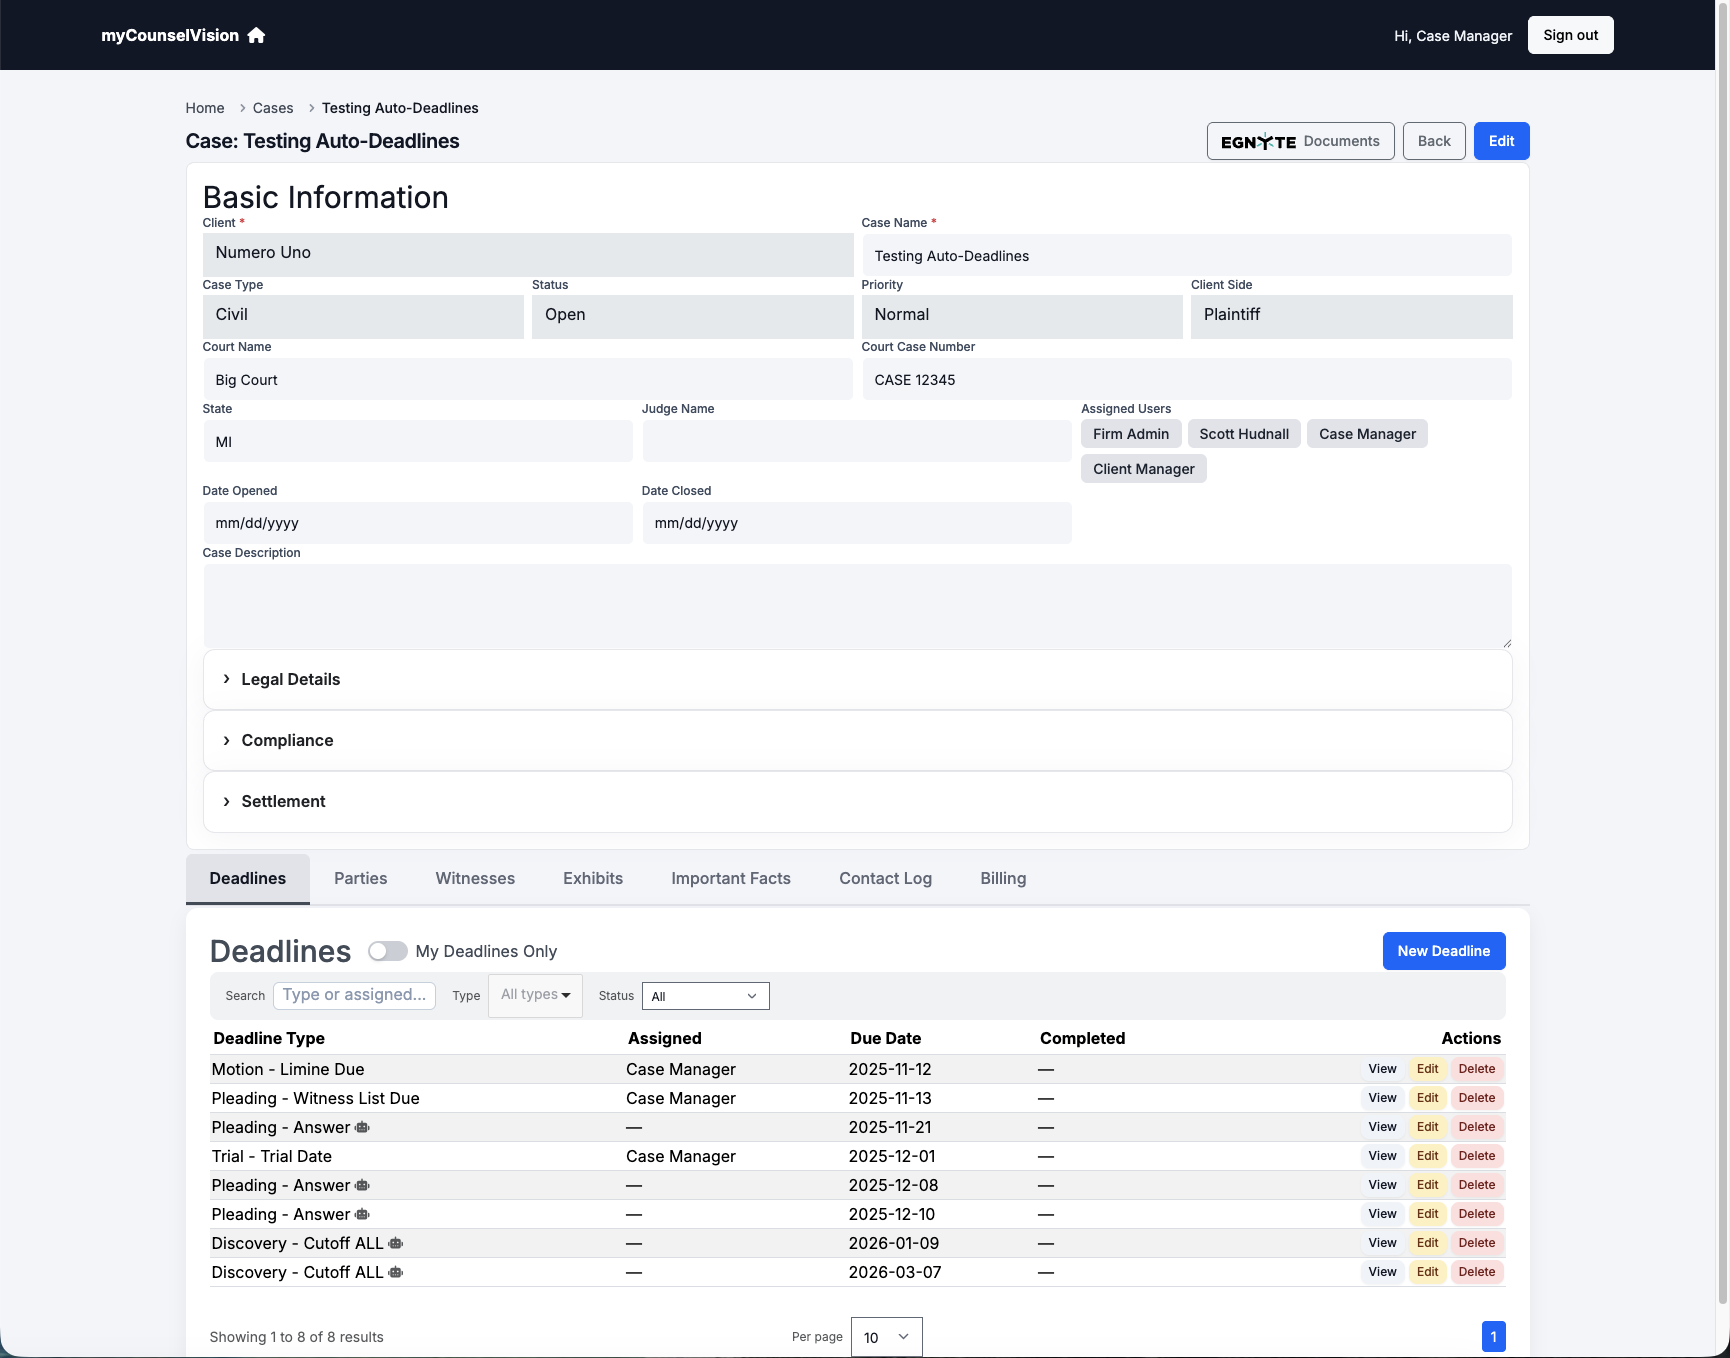The height and width of the screenshot is (1358, 1730).
Task: Click robot icon on Pleading - Answer due 2025-11-21
Action: [363, 1127]
